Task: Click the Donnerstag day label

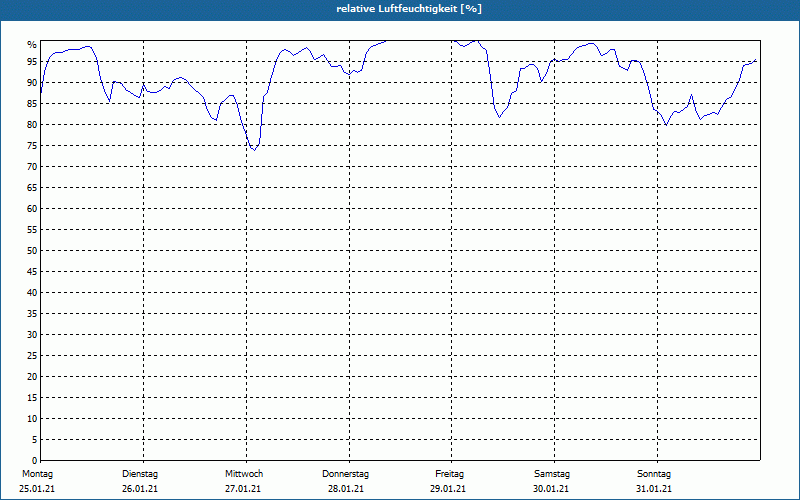Action: 345,474
